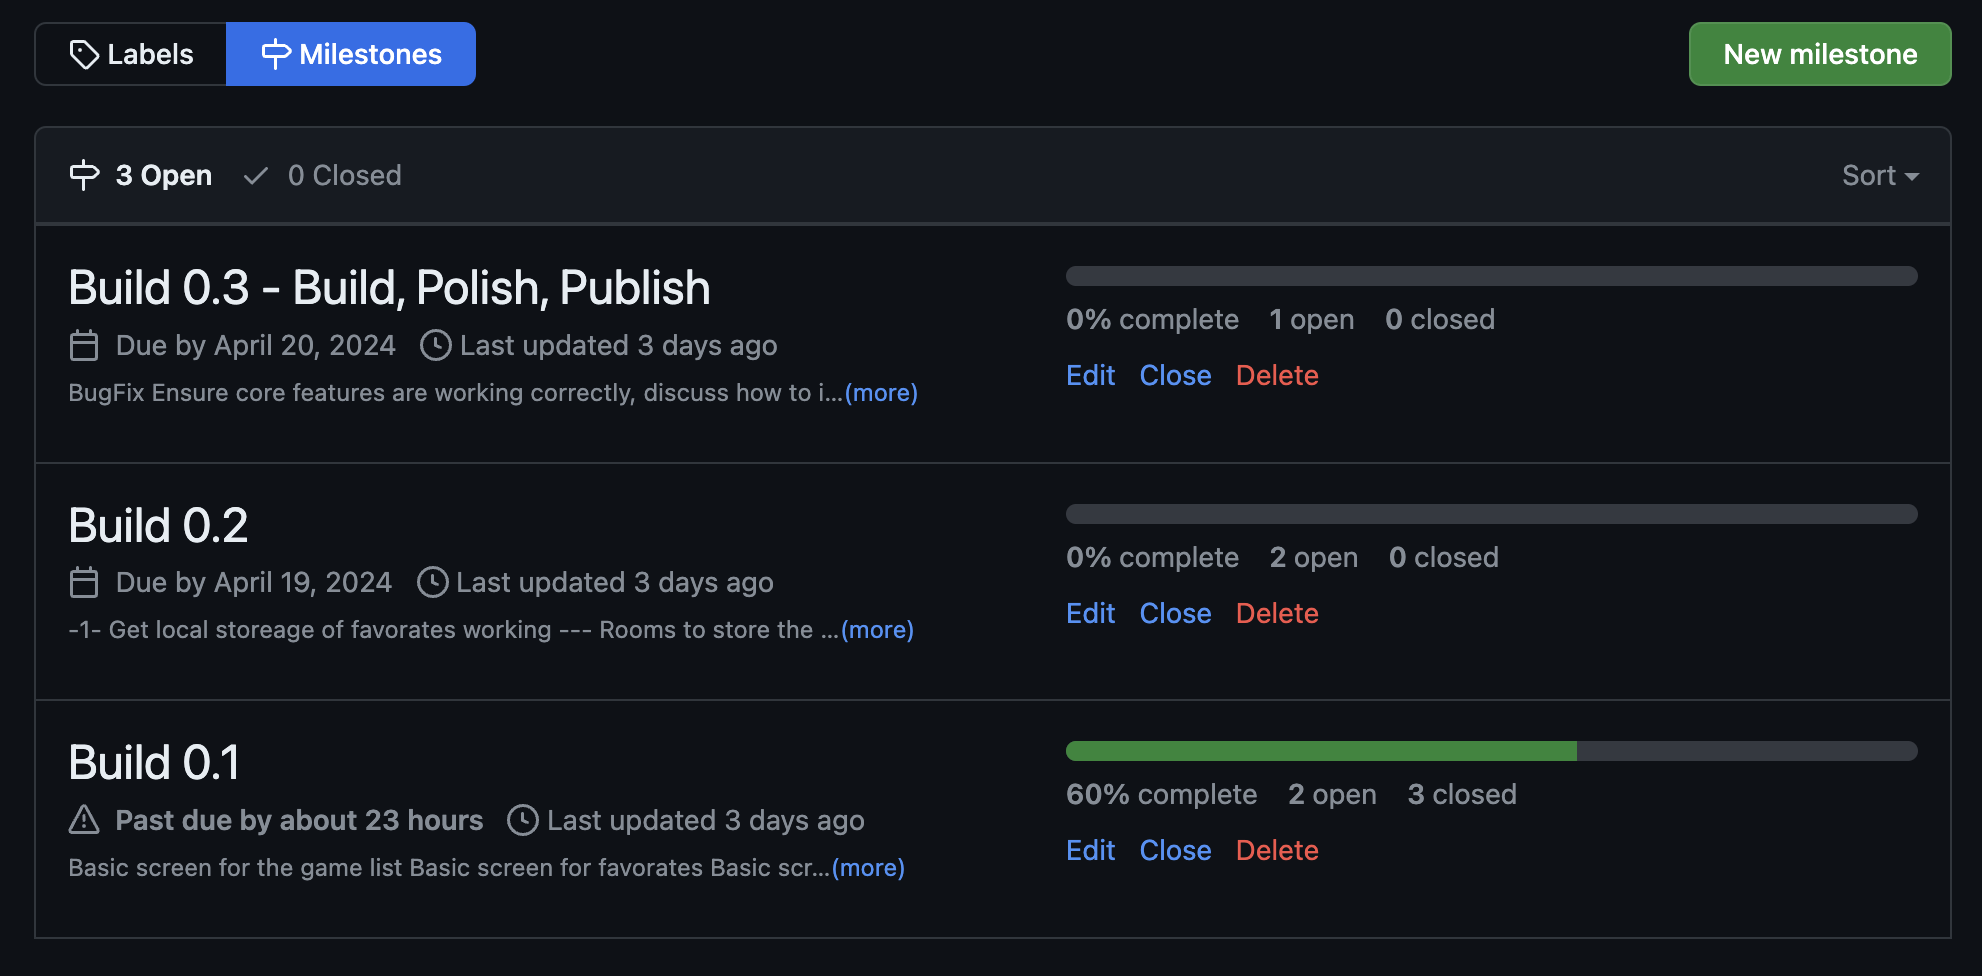
Task: Click the Basic screen description in Build 0.1
Action: (x=449, y=868)
